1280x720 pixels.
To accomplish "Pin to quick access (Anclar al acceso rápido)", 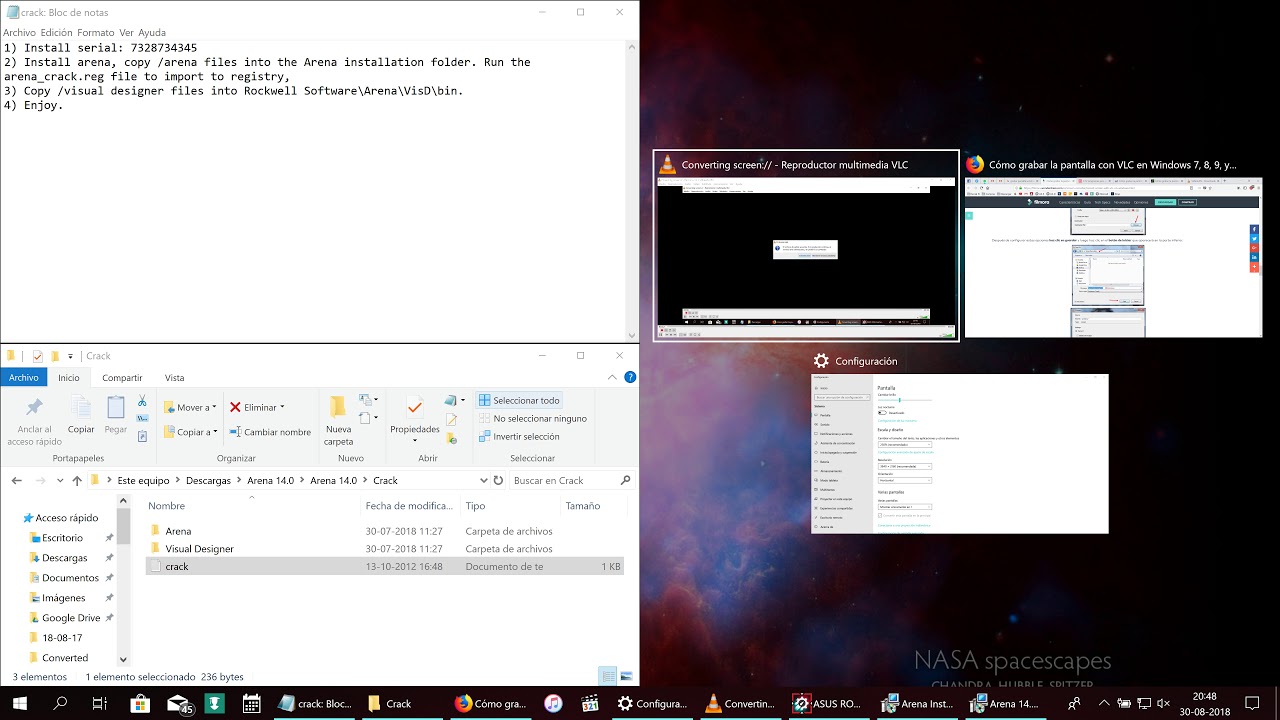I will (x=34, y=421).
